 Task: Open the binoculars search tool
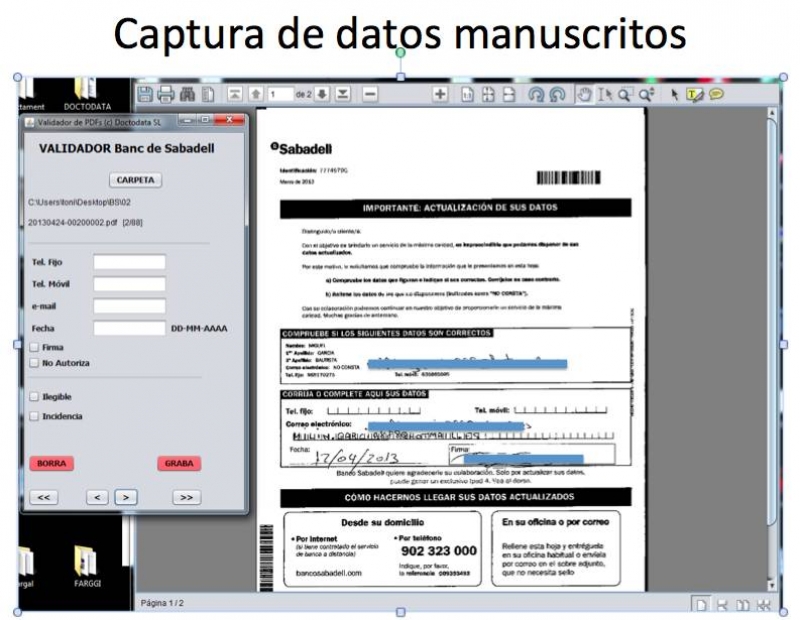(x=187, y=94)
